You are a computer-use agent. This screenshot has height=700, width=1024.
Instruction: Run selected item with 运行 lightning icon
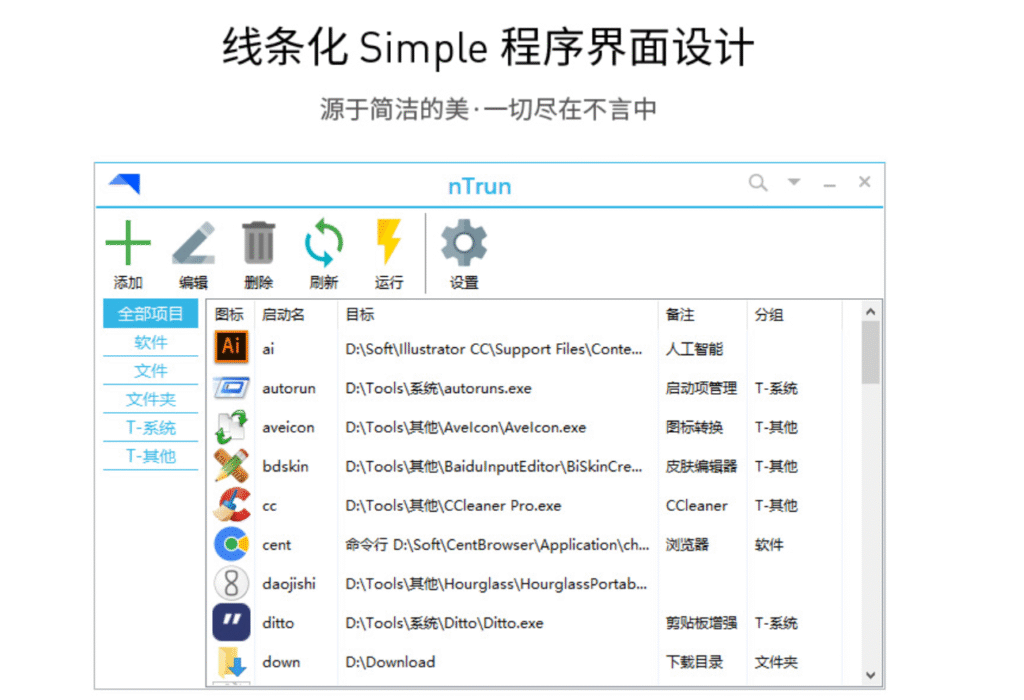389,242
